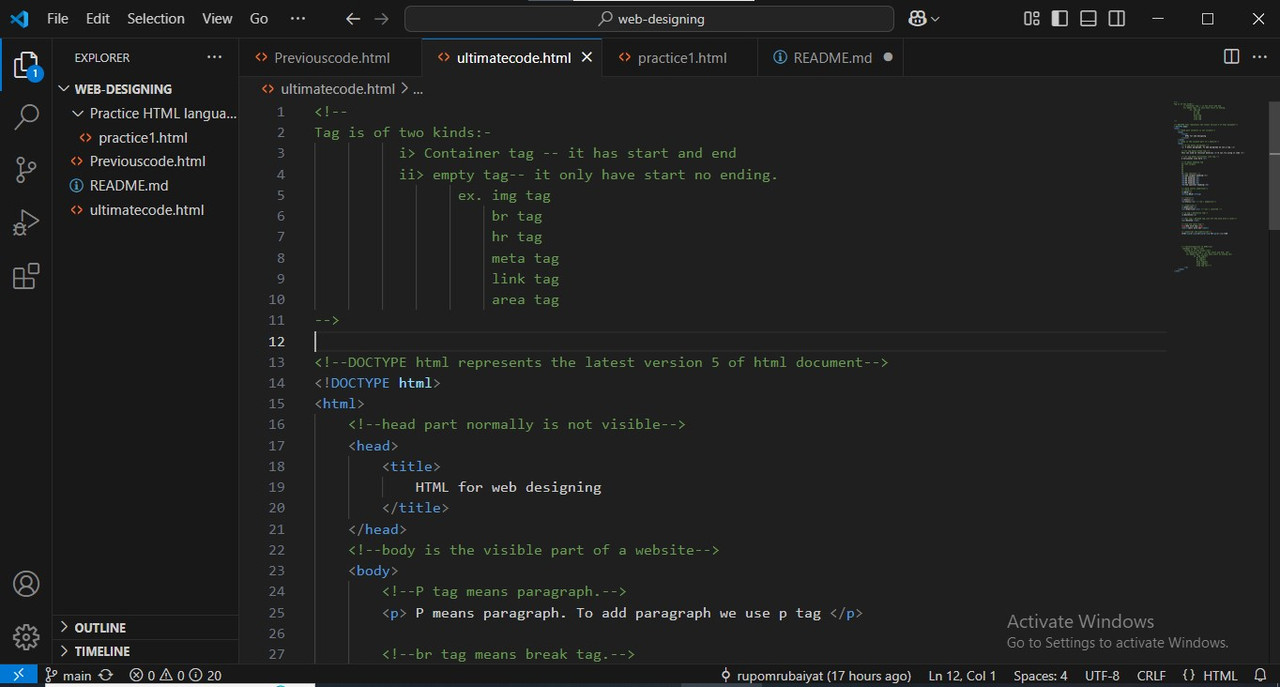Go to line via Ln 12, Col 1
This screenshot has height=687, width=1280.
pyautogui.click(x=962, y=675)
